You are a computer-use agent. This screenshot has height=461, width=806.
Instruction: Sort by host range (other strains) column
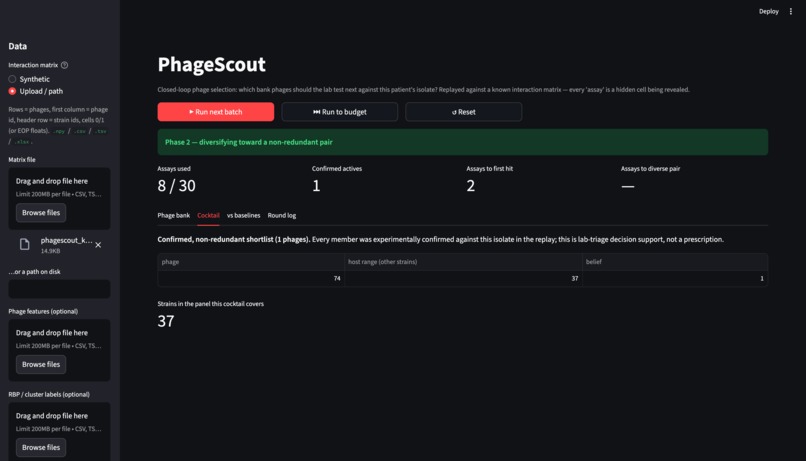[463, 262]
